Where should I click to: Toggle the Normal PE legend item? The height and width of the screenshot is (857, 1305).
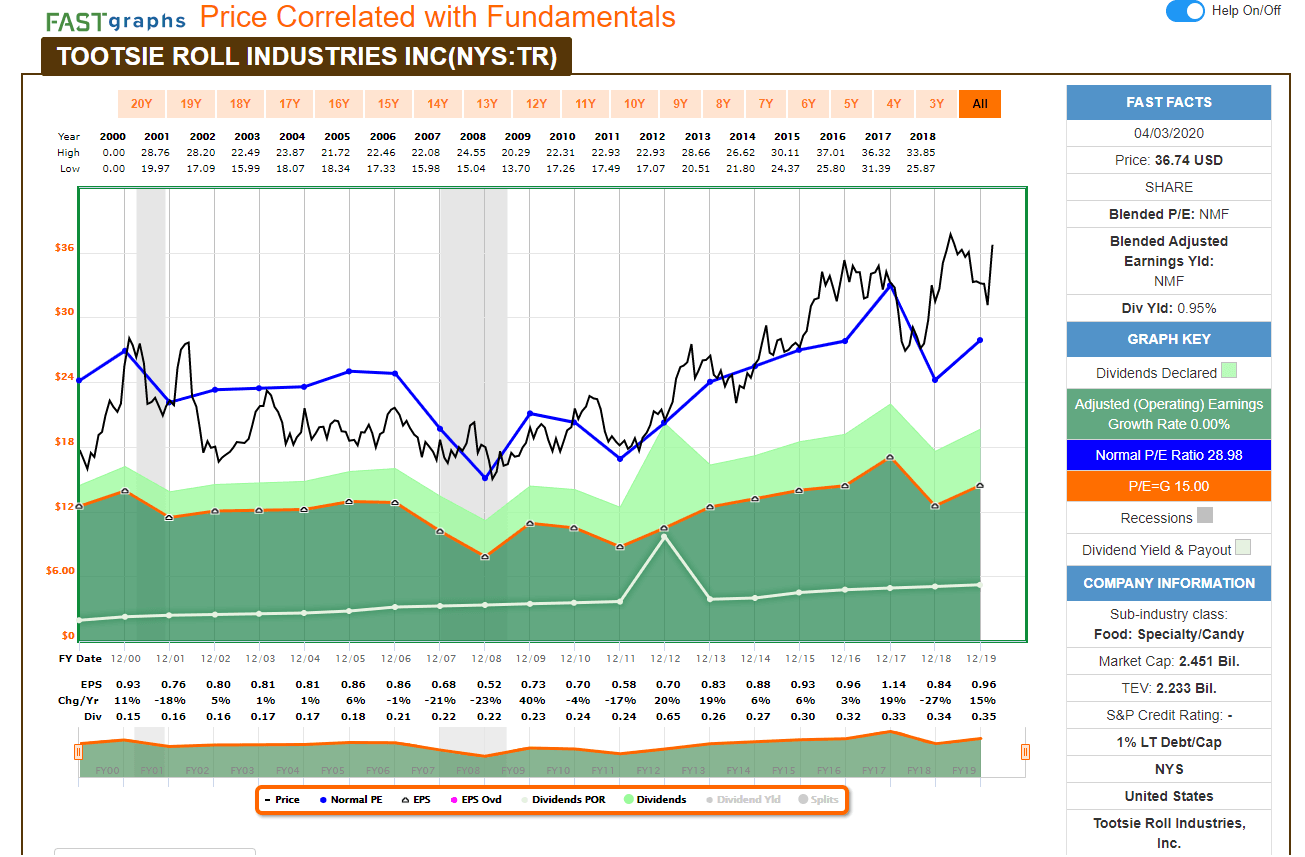(350, 800)
